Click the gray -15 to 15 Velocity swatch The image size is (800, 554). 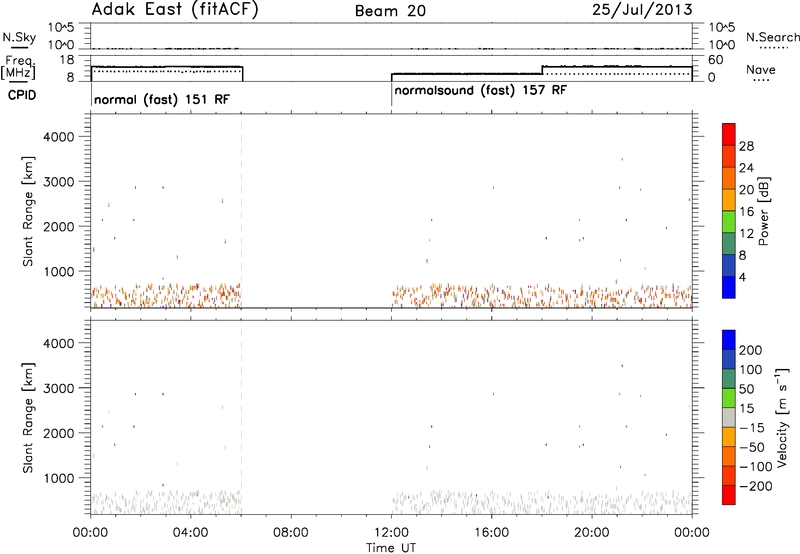coord(729,418)
